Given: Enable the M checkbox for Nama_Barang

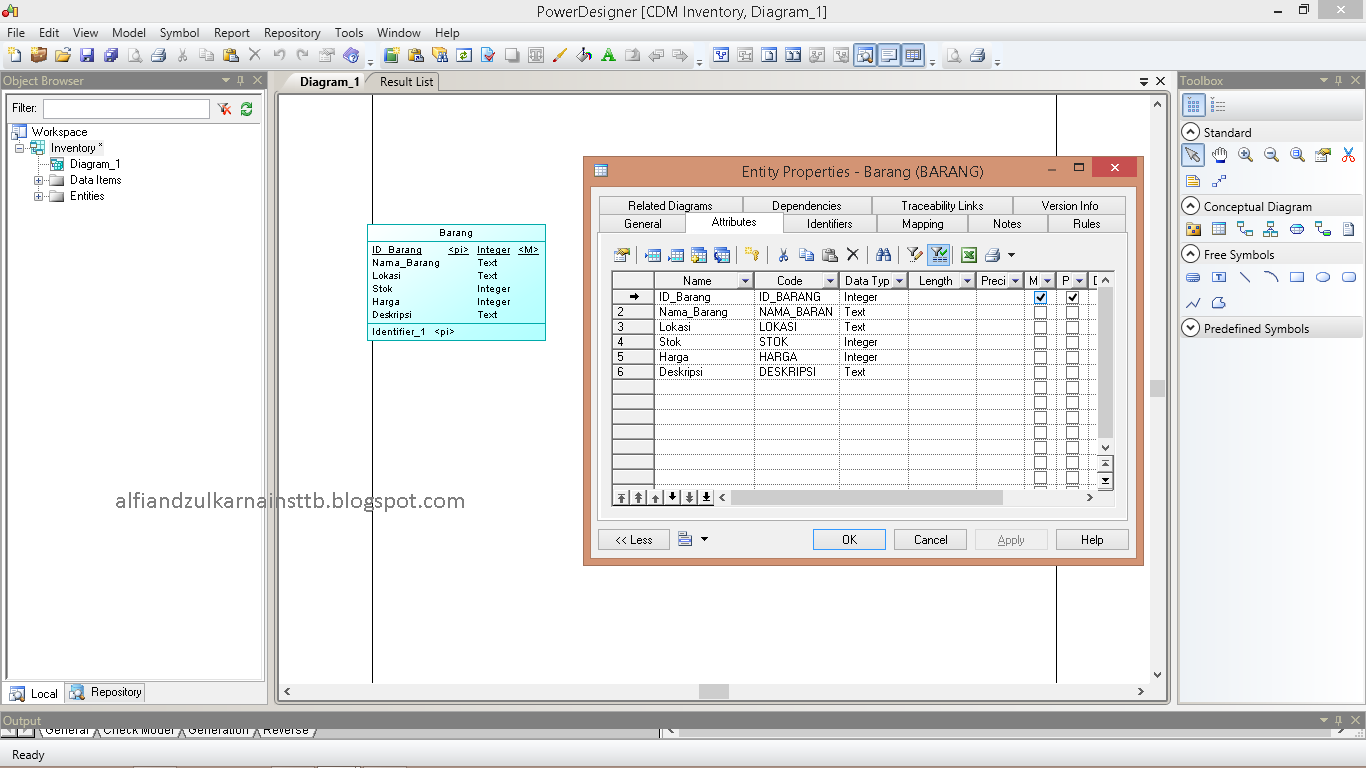Looking at the screenshot, I should [x=1040, y=311].
